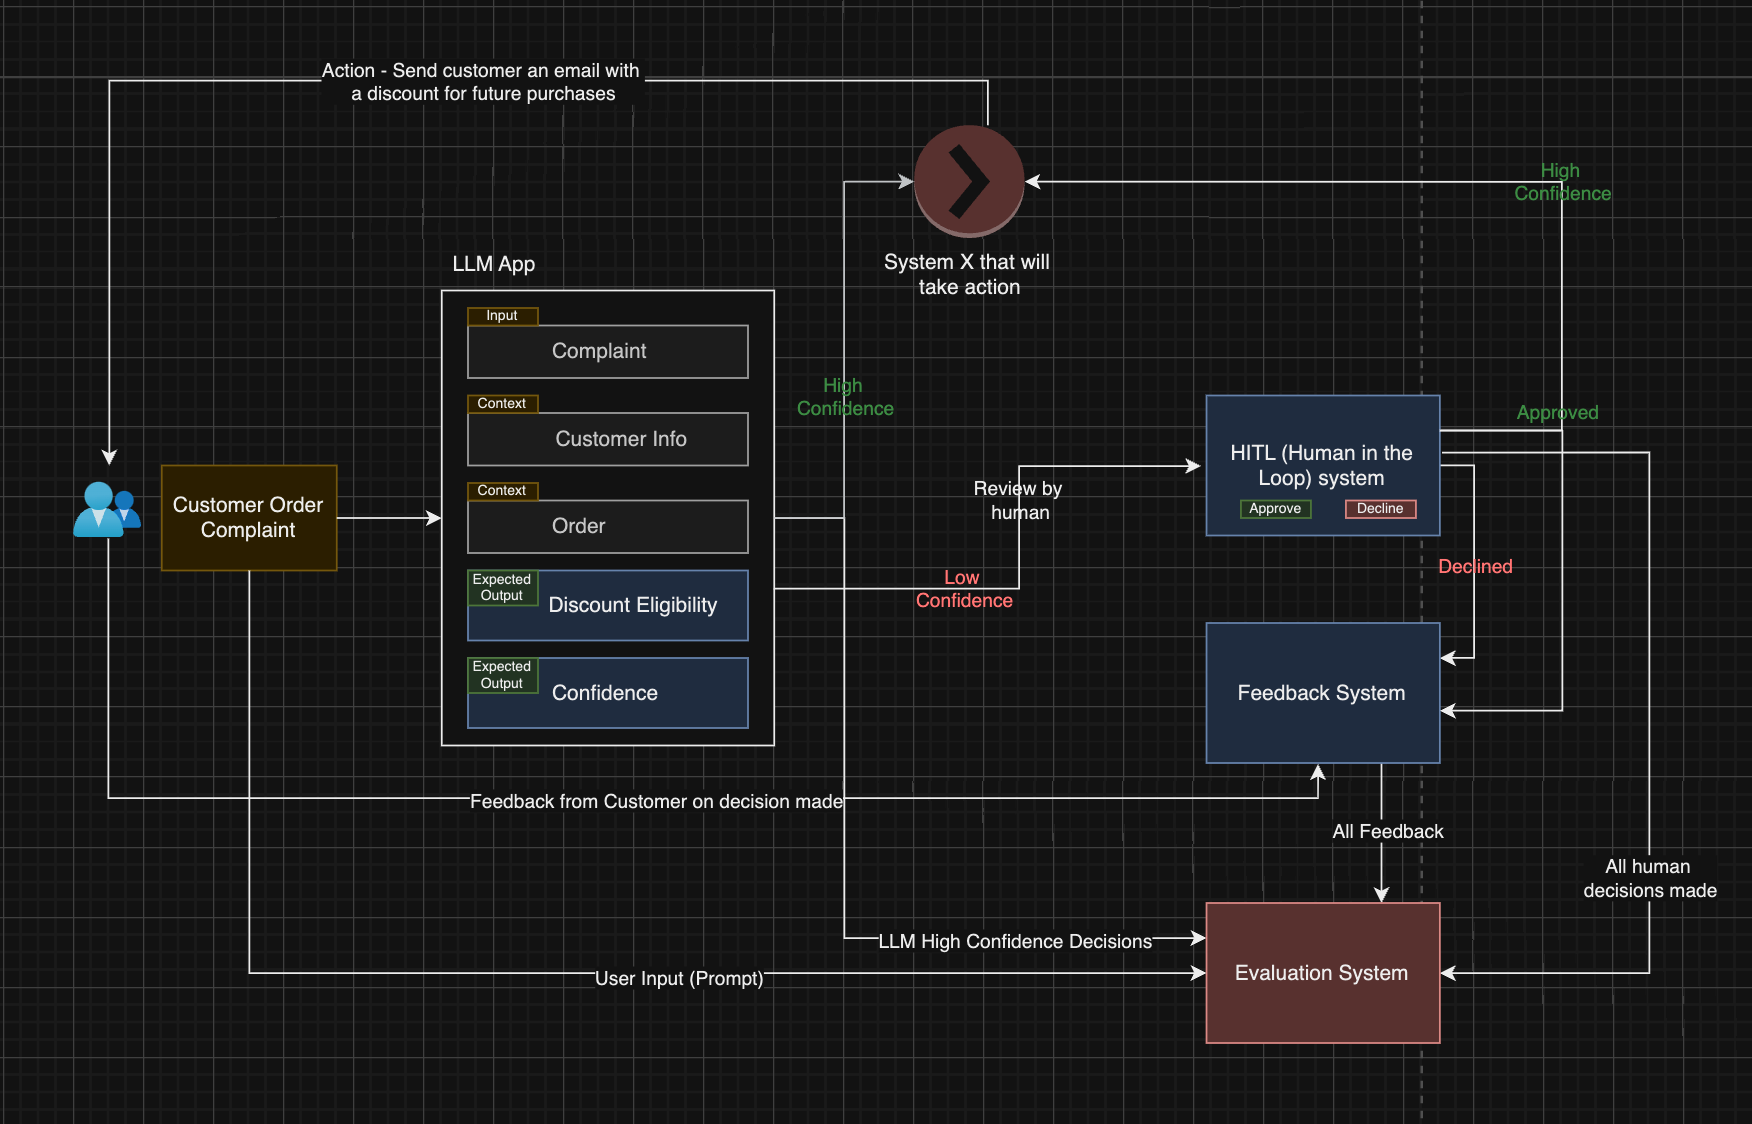Click the Context badge above Customer Info
Viewport: 1752px width, 1124px height.
pos(502,403)
